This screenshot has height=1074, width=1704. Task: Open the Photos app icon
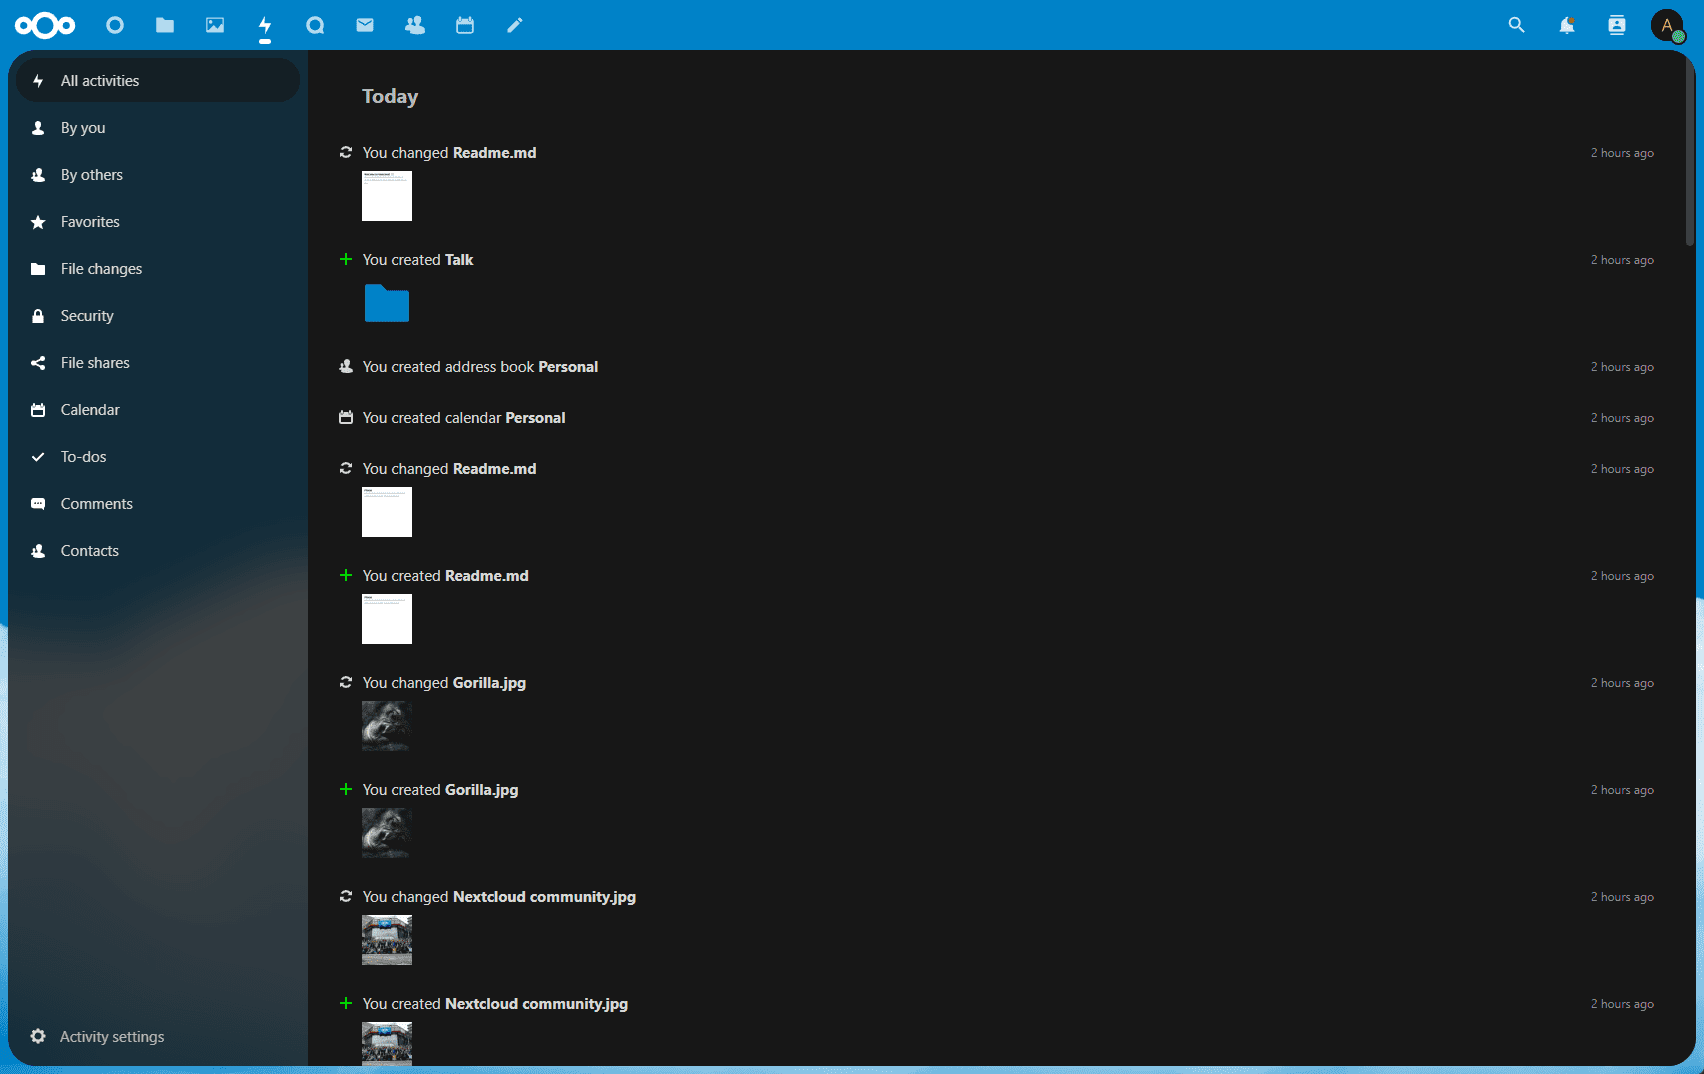(215, 25)
